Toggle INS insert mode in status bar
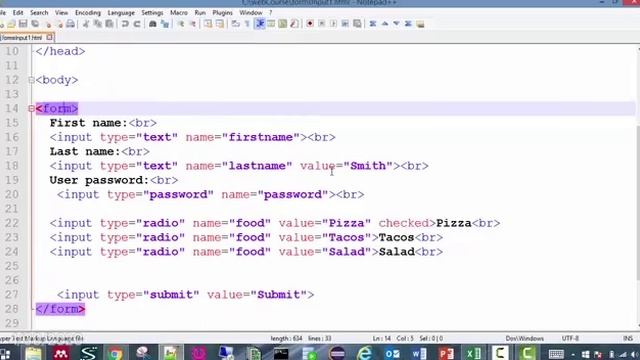The image size is (640, 360). point(628,338)
